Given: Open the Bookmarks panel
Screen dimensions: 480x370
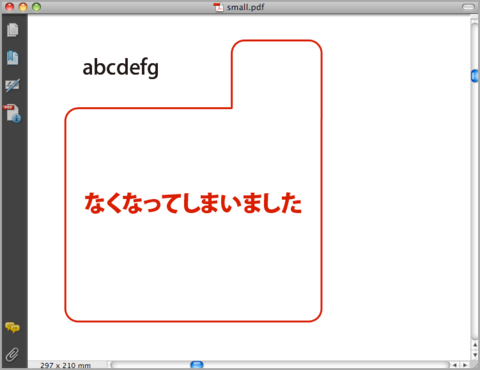Looking at the screenshot, I should point(13,58).
